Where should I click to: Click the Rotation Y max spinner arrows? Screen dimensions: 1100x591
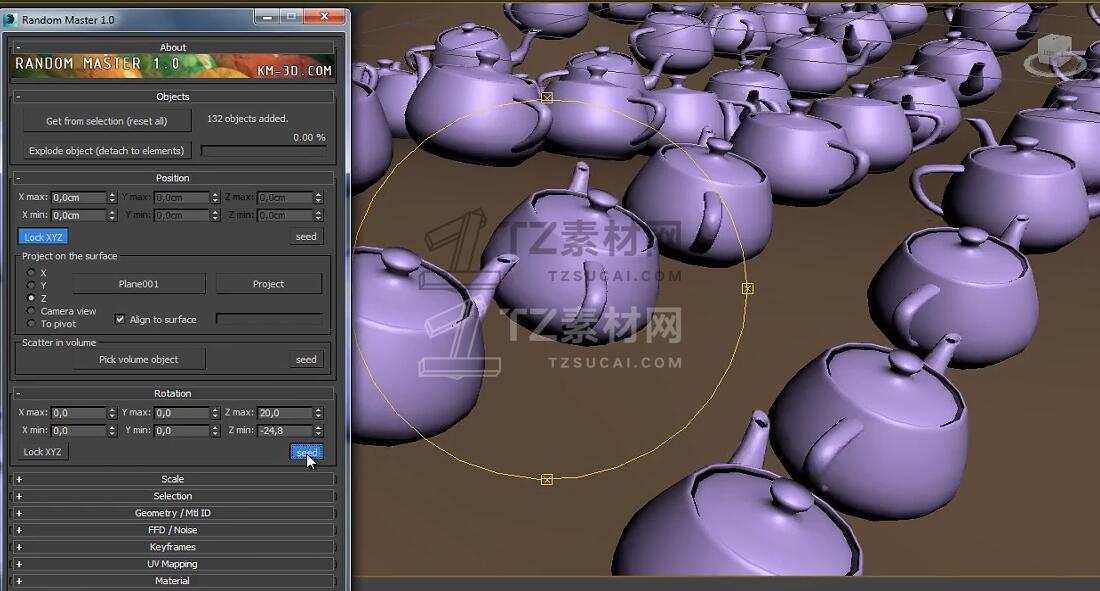[215, 413]
